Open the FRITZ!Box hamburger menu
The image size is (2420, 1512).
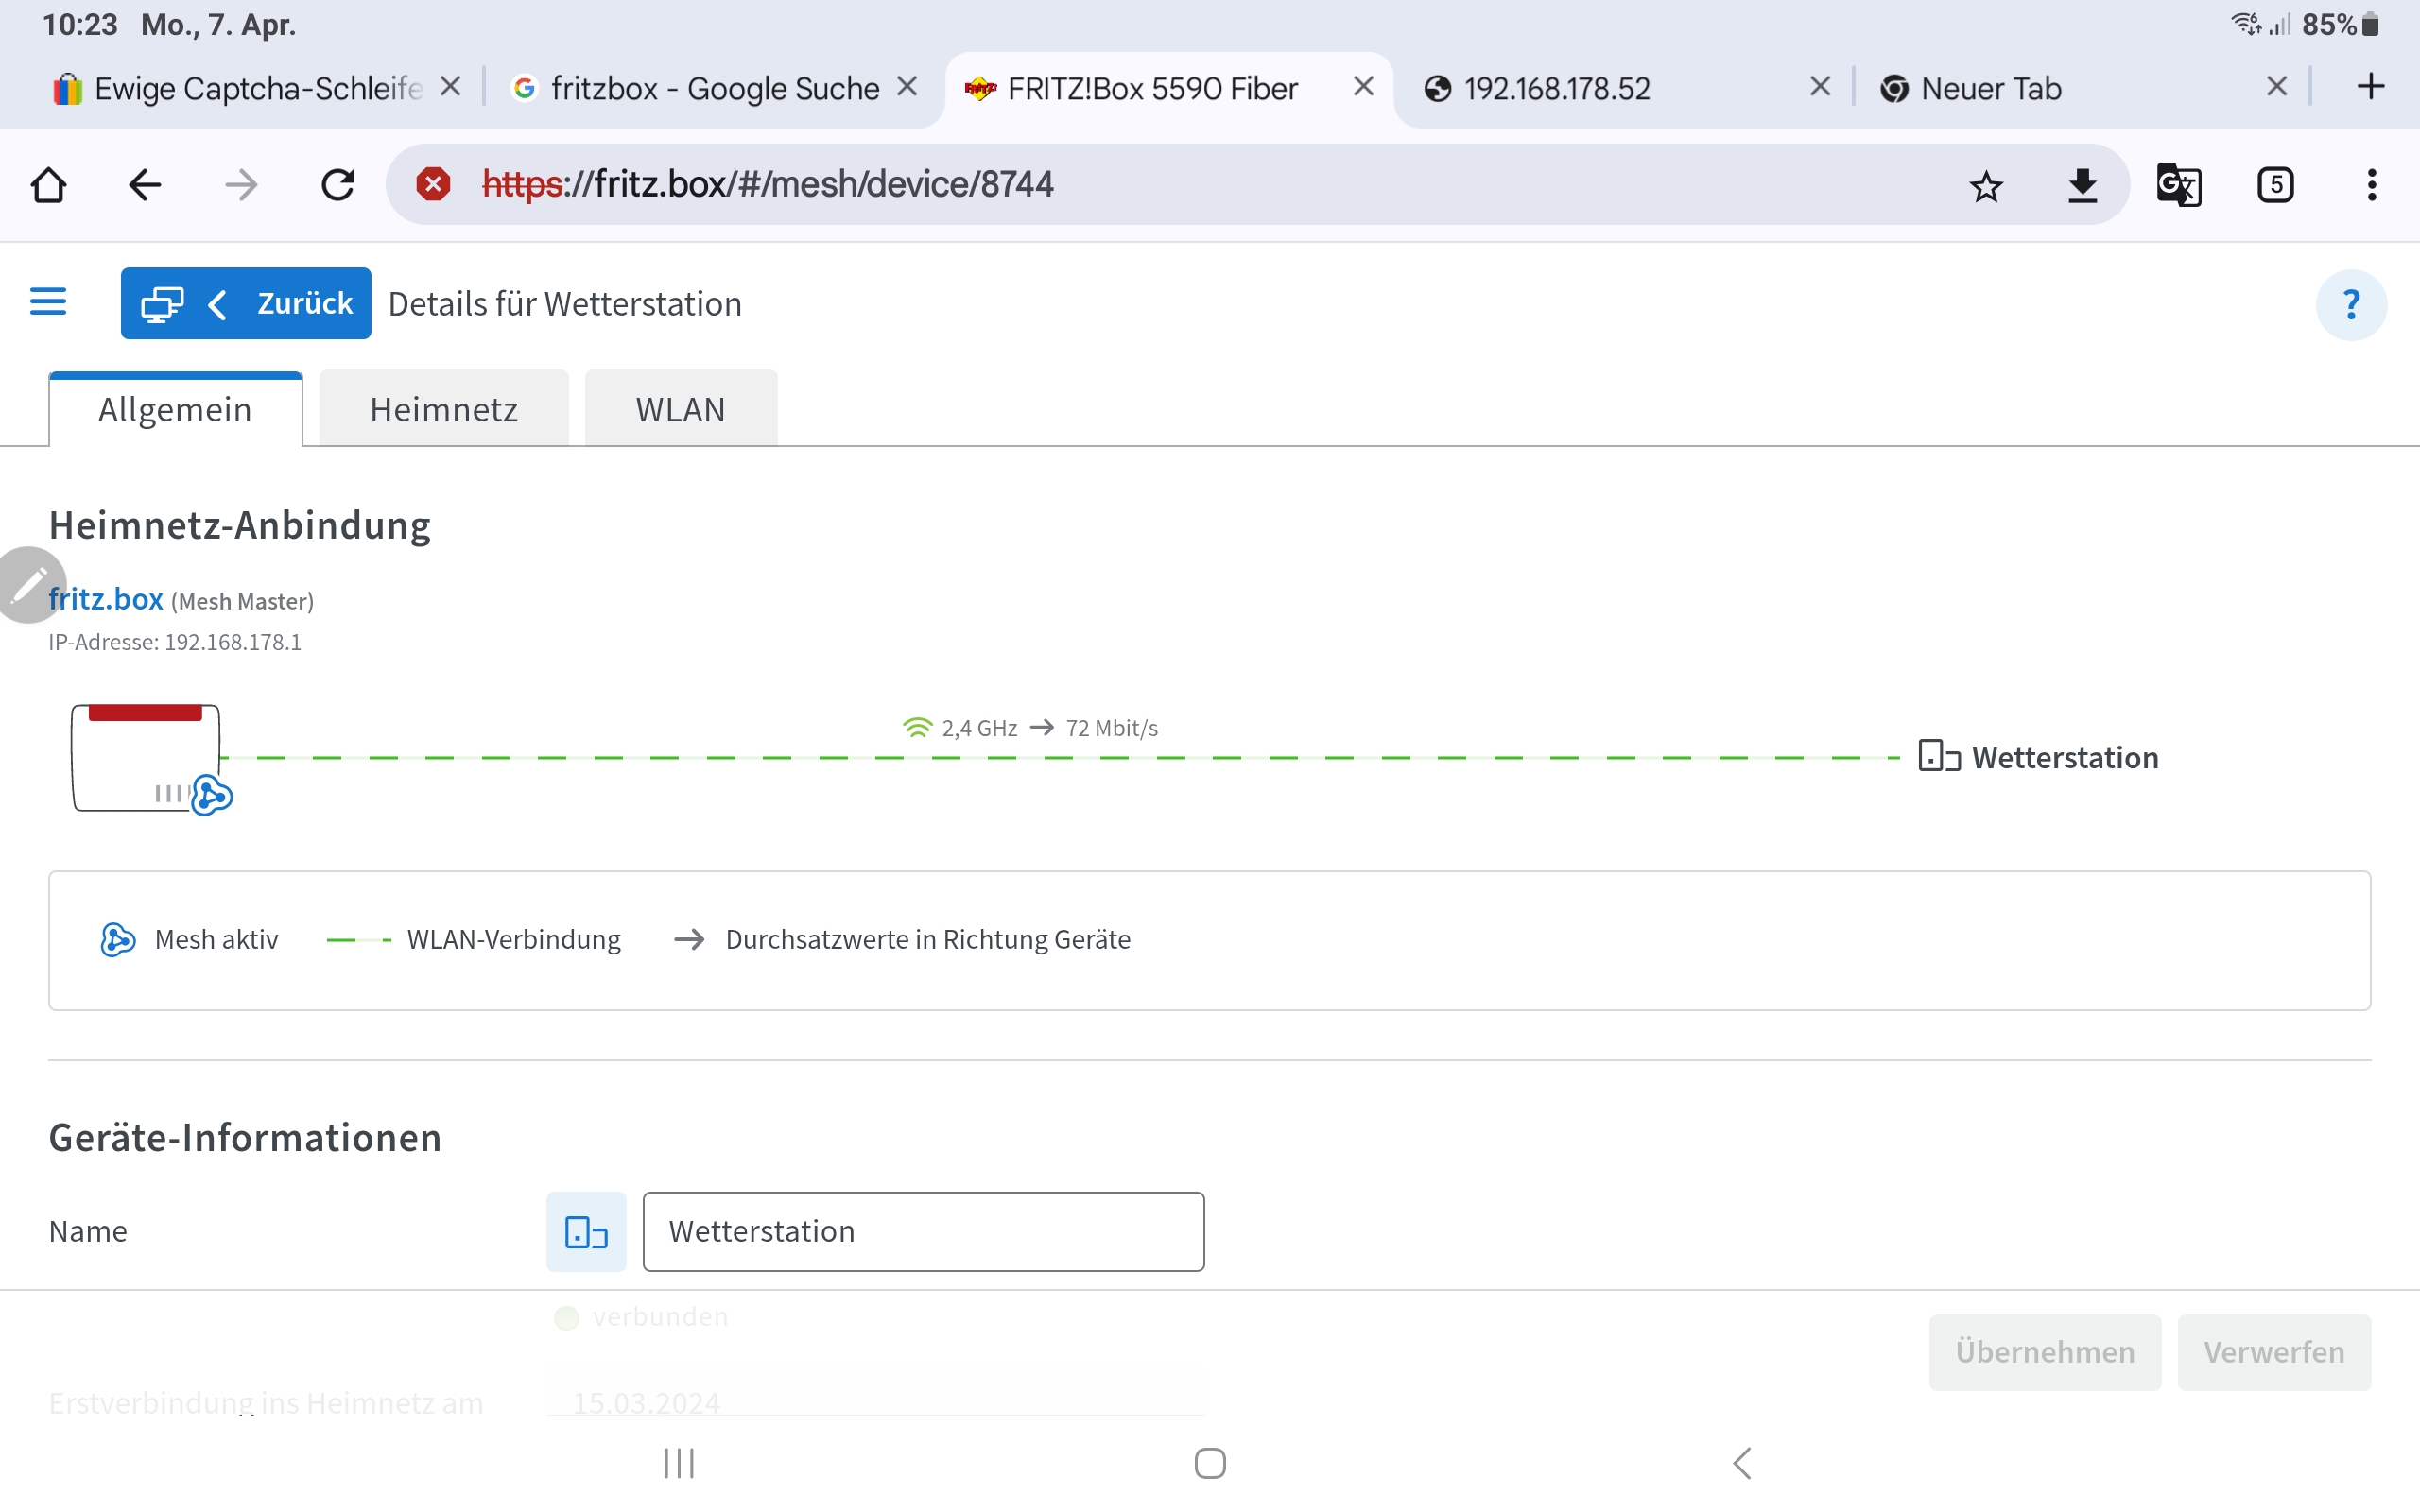pyautogui.click(x=47, y=302)
